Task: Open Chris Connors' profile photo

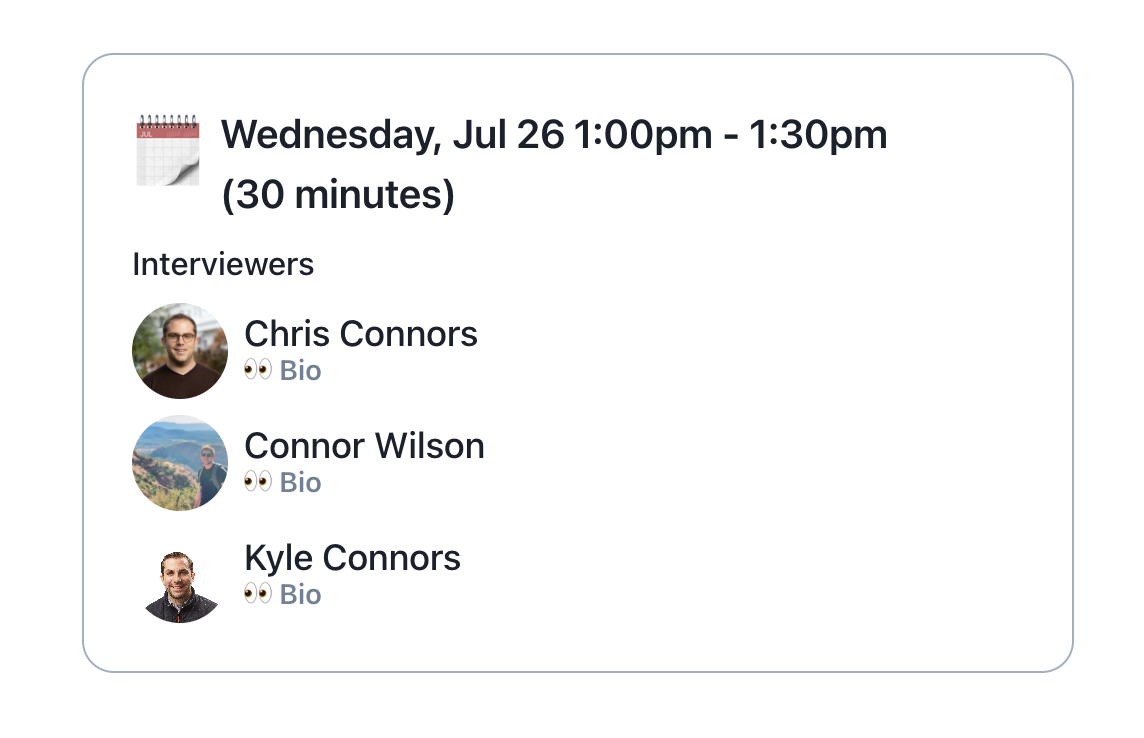Action: pos(180,351)
